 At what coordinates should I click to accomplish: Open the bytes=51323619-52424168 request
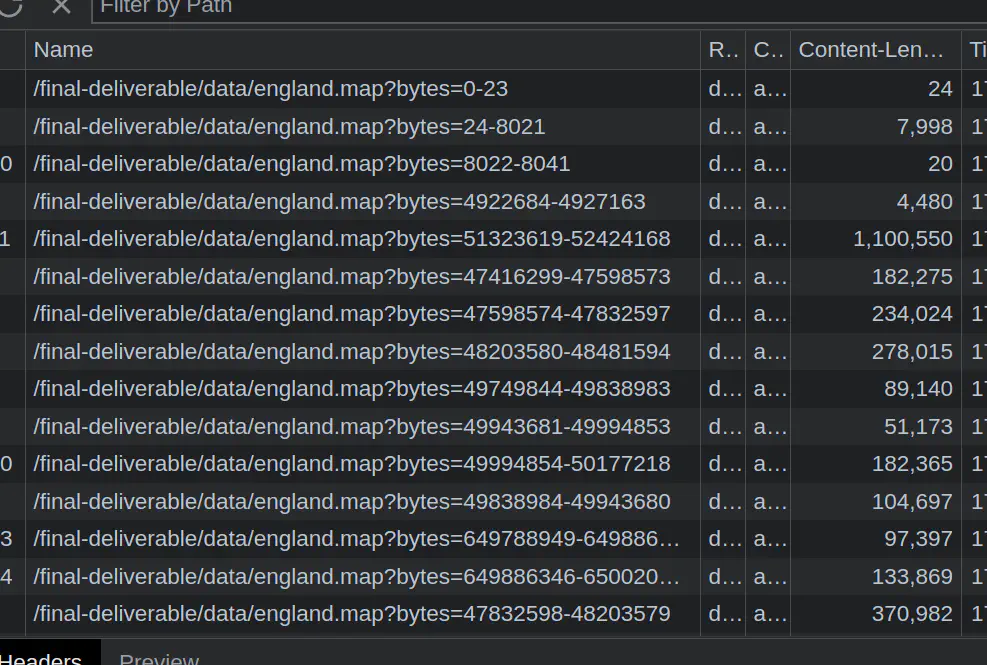pyautogui.click(x=352, y=239)
